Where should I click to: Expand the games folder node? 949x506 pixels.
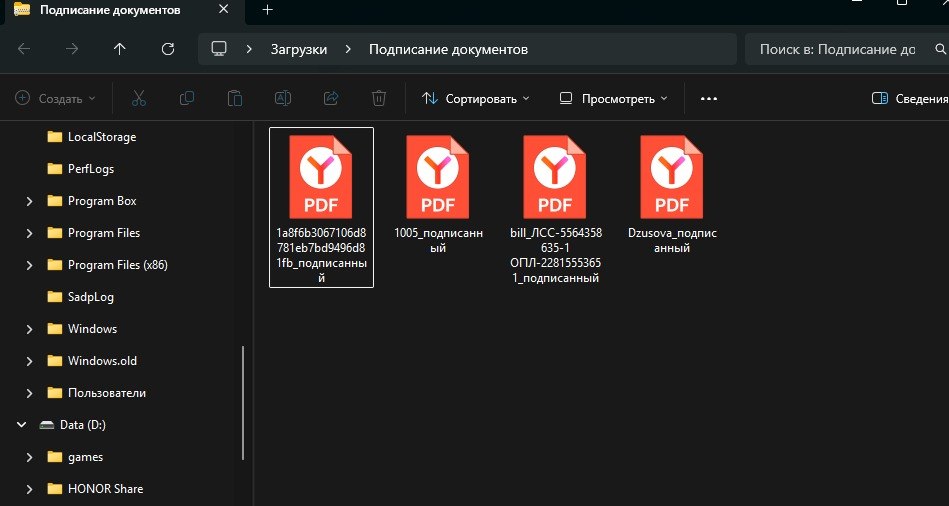tap(28, 457)
